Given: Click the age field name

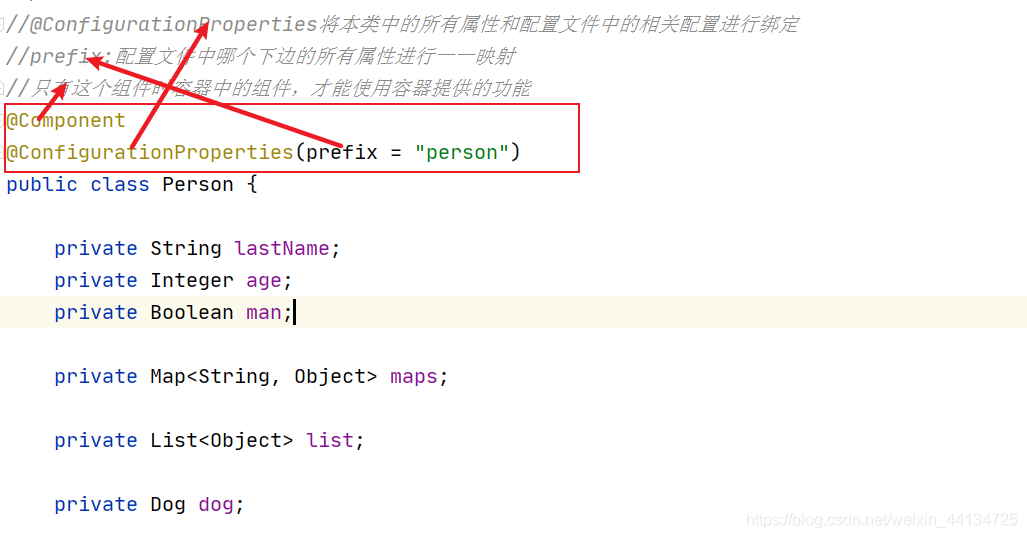Looking at the screenshot, I should (x=264, y=280).
